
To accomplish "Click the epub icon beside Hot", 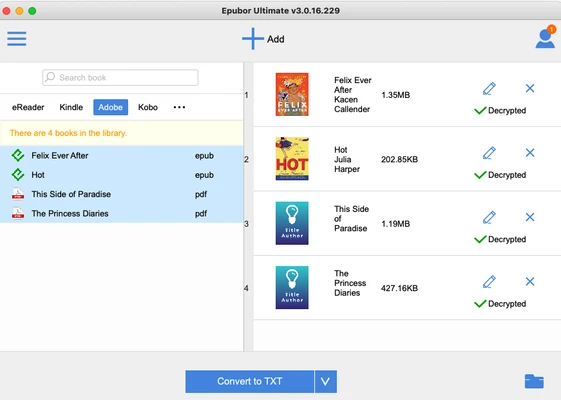I will pyautogui.click(x=18, y=175).
